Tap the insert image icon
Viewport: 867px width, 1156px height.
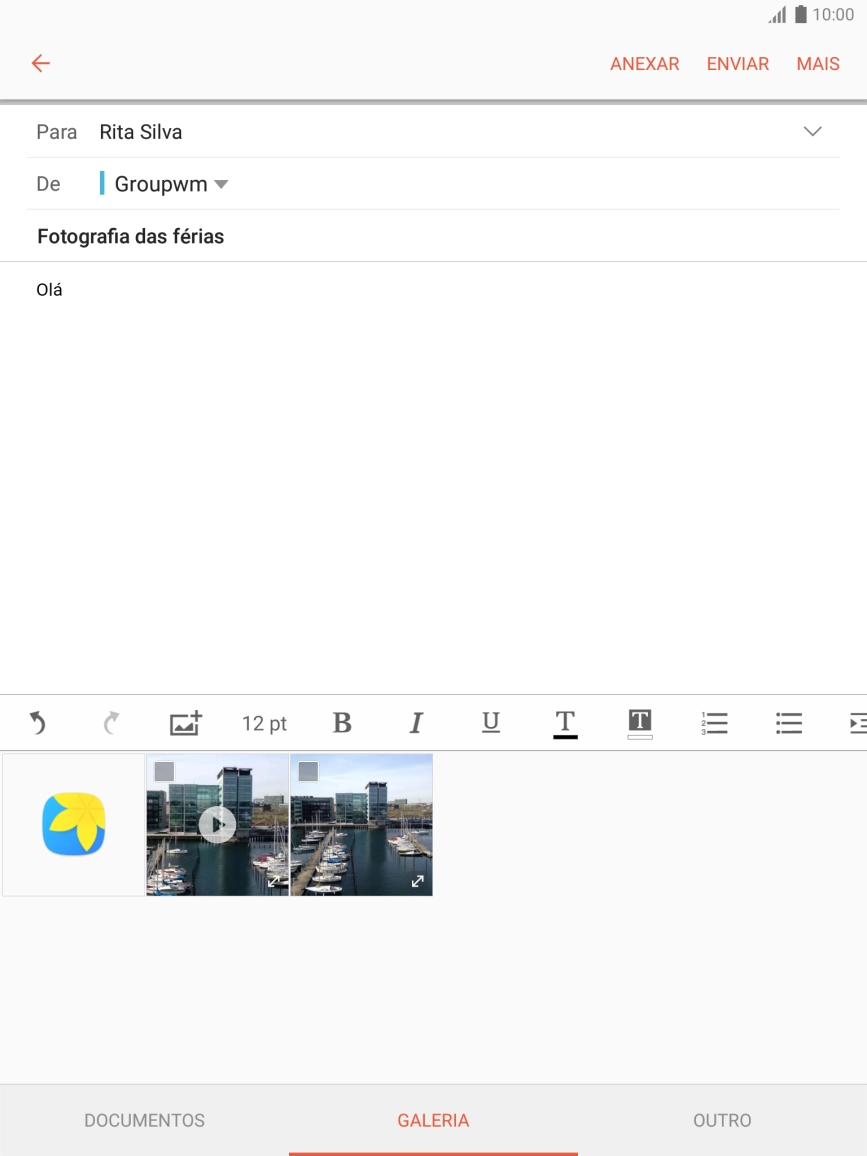pyautogui.click(x=185, y=723)
